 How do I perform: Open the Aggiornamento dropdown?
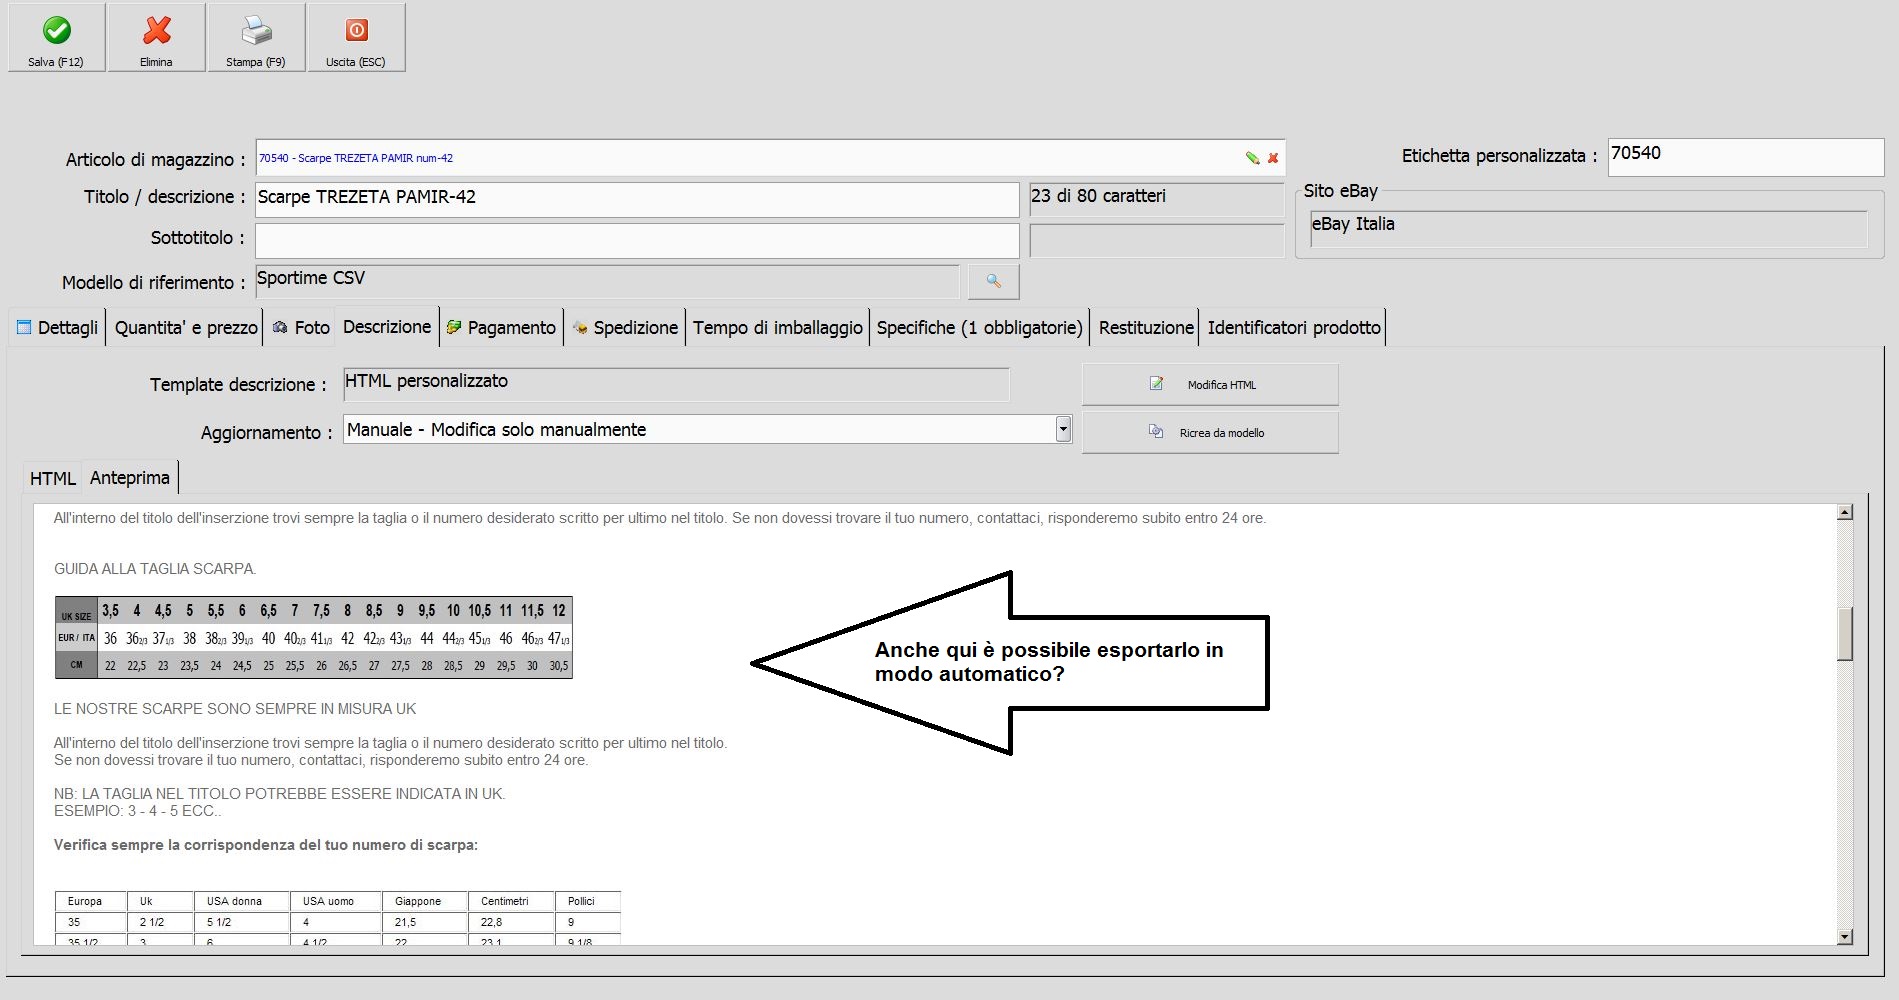(1063, 430)
